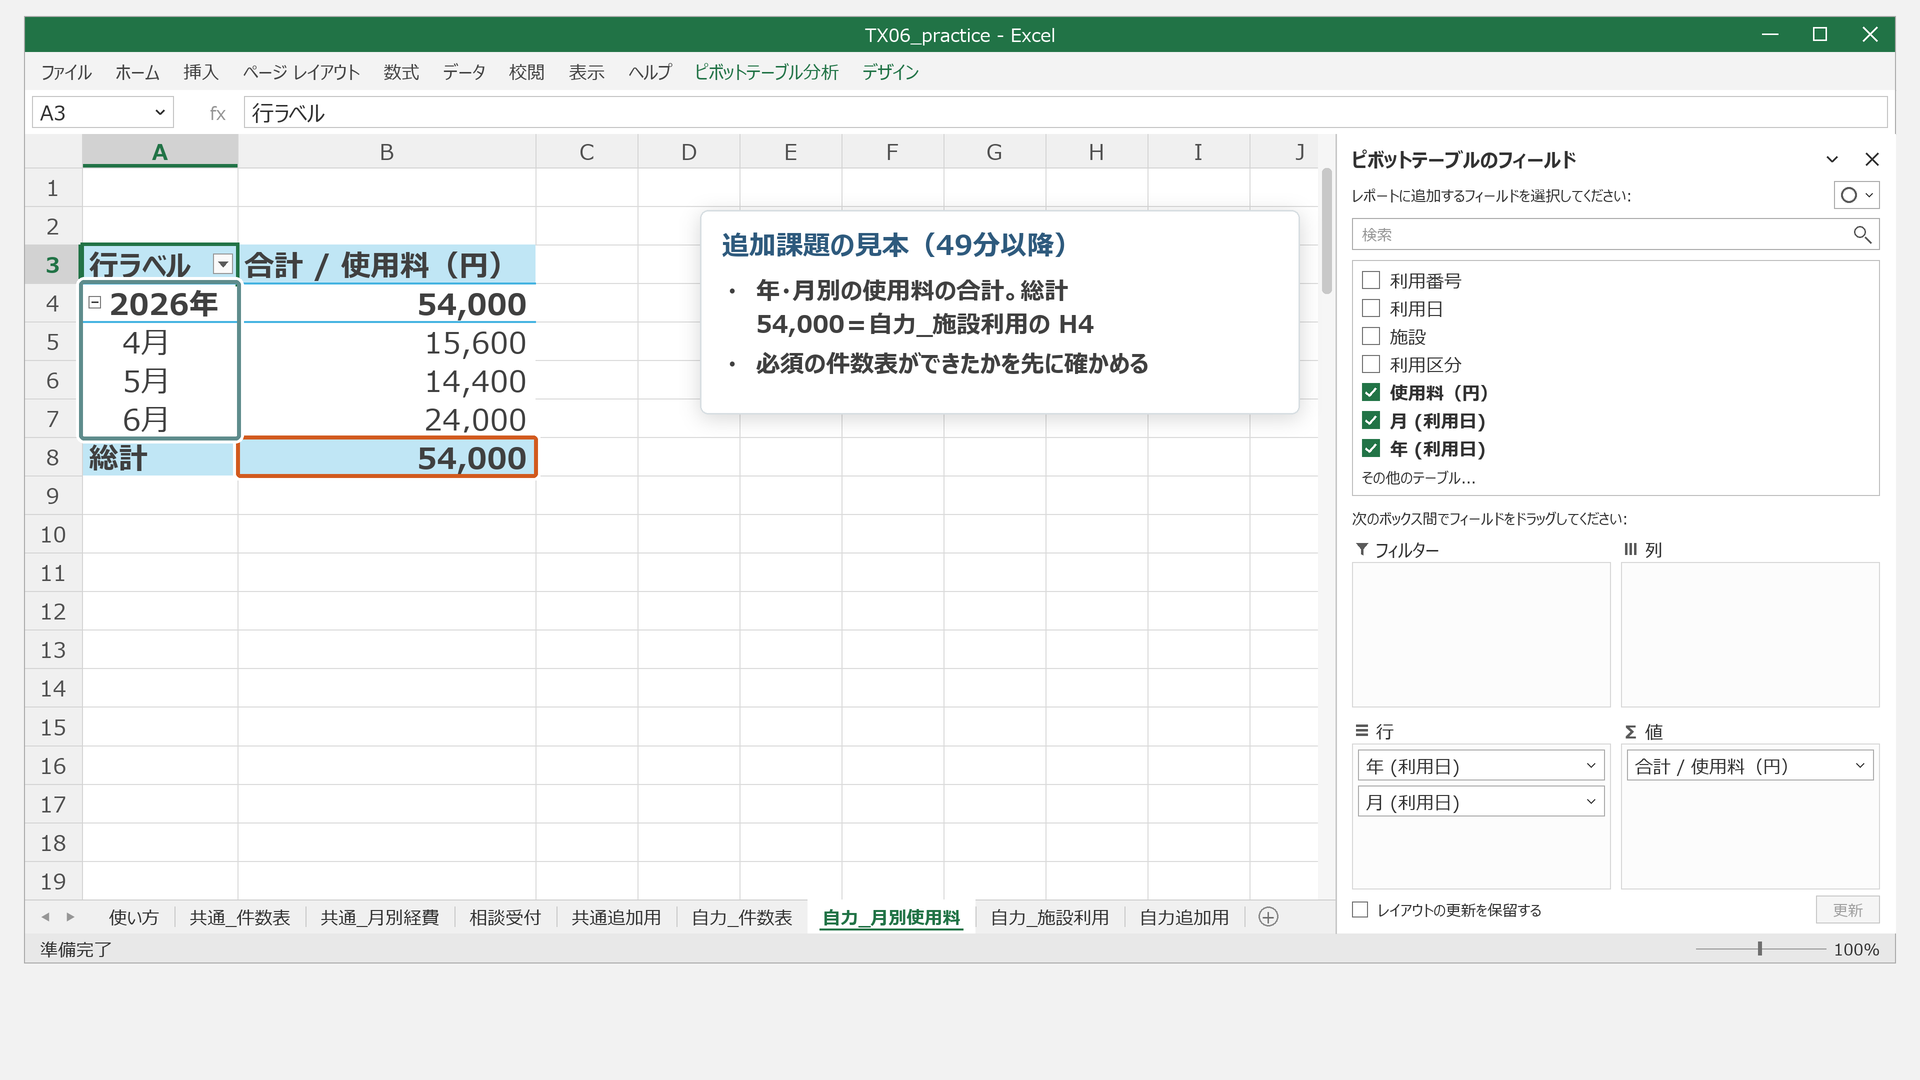Image resolution: width=1920 pixels, height=1080 pixels.
Task: Check the 利用区分 field checkbox
Action: coord(1371,365)
